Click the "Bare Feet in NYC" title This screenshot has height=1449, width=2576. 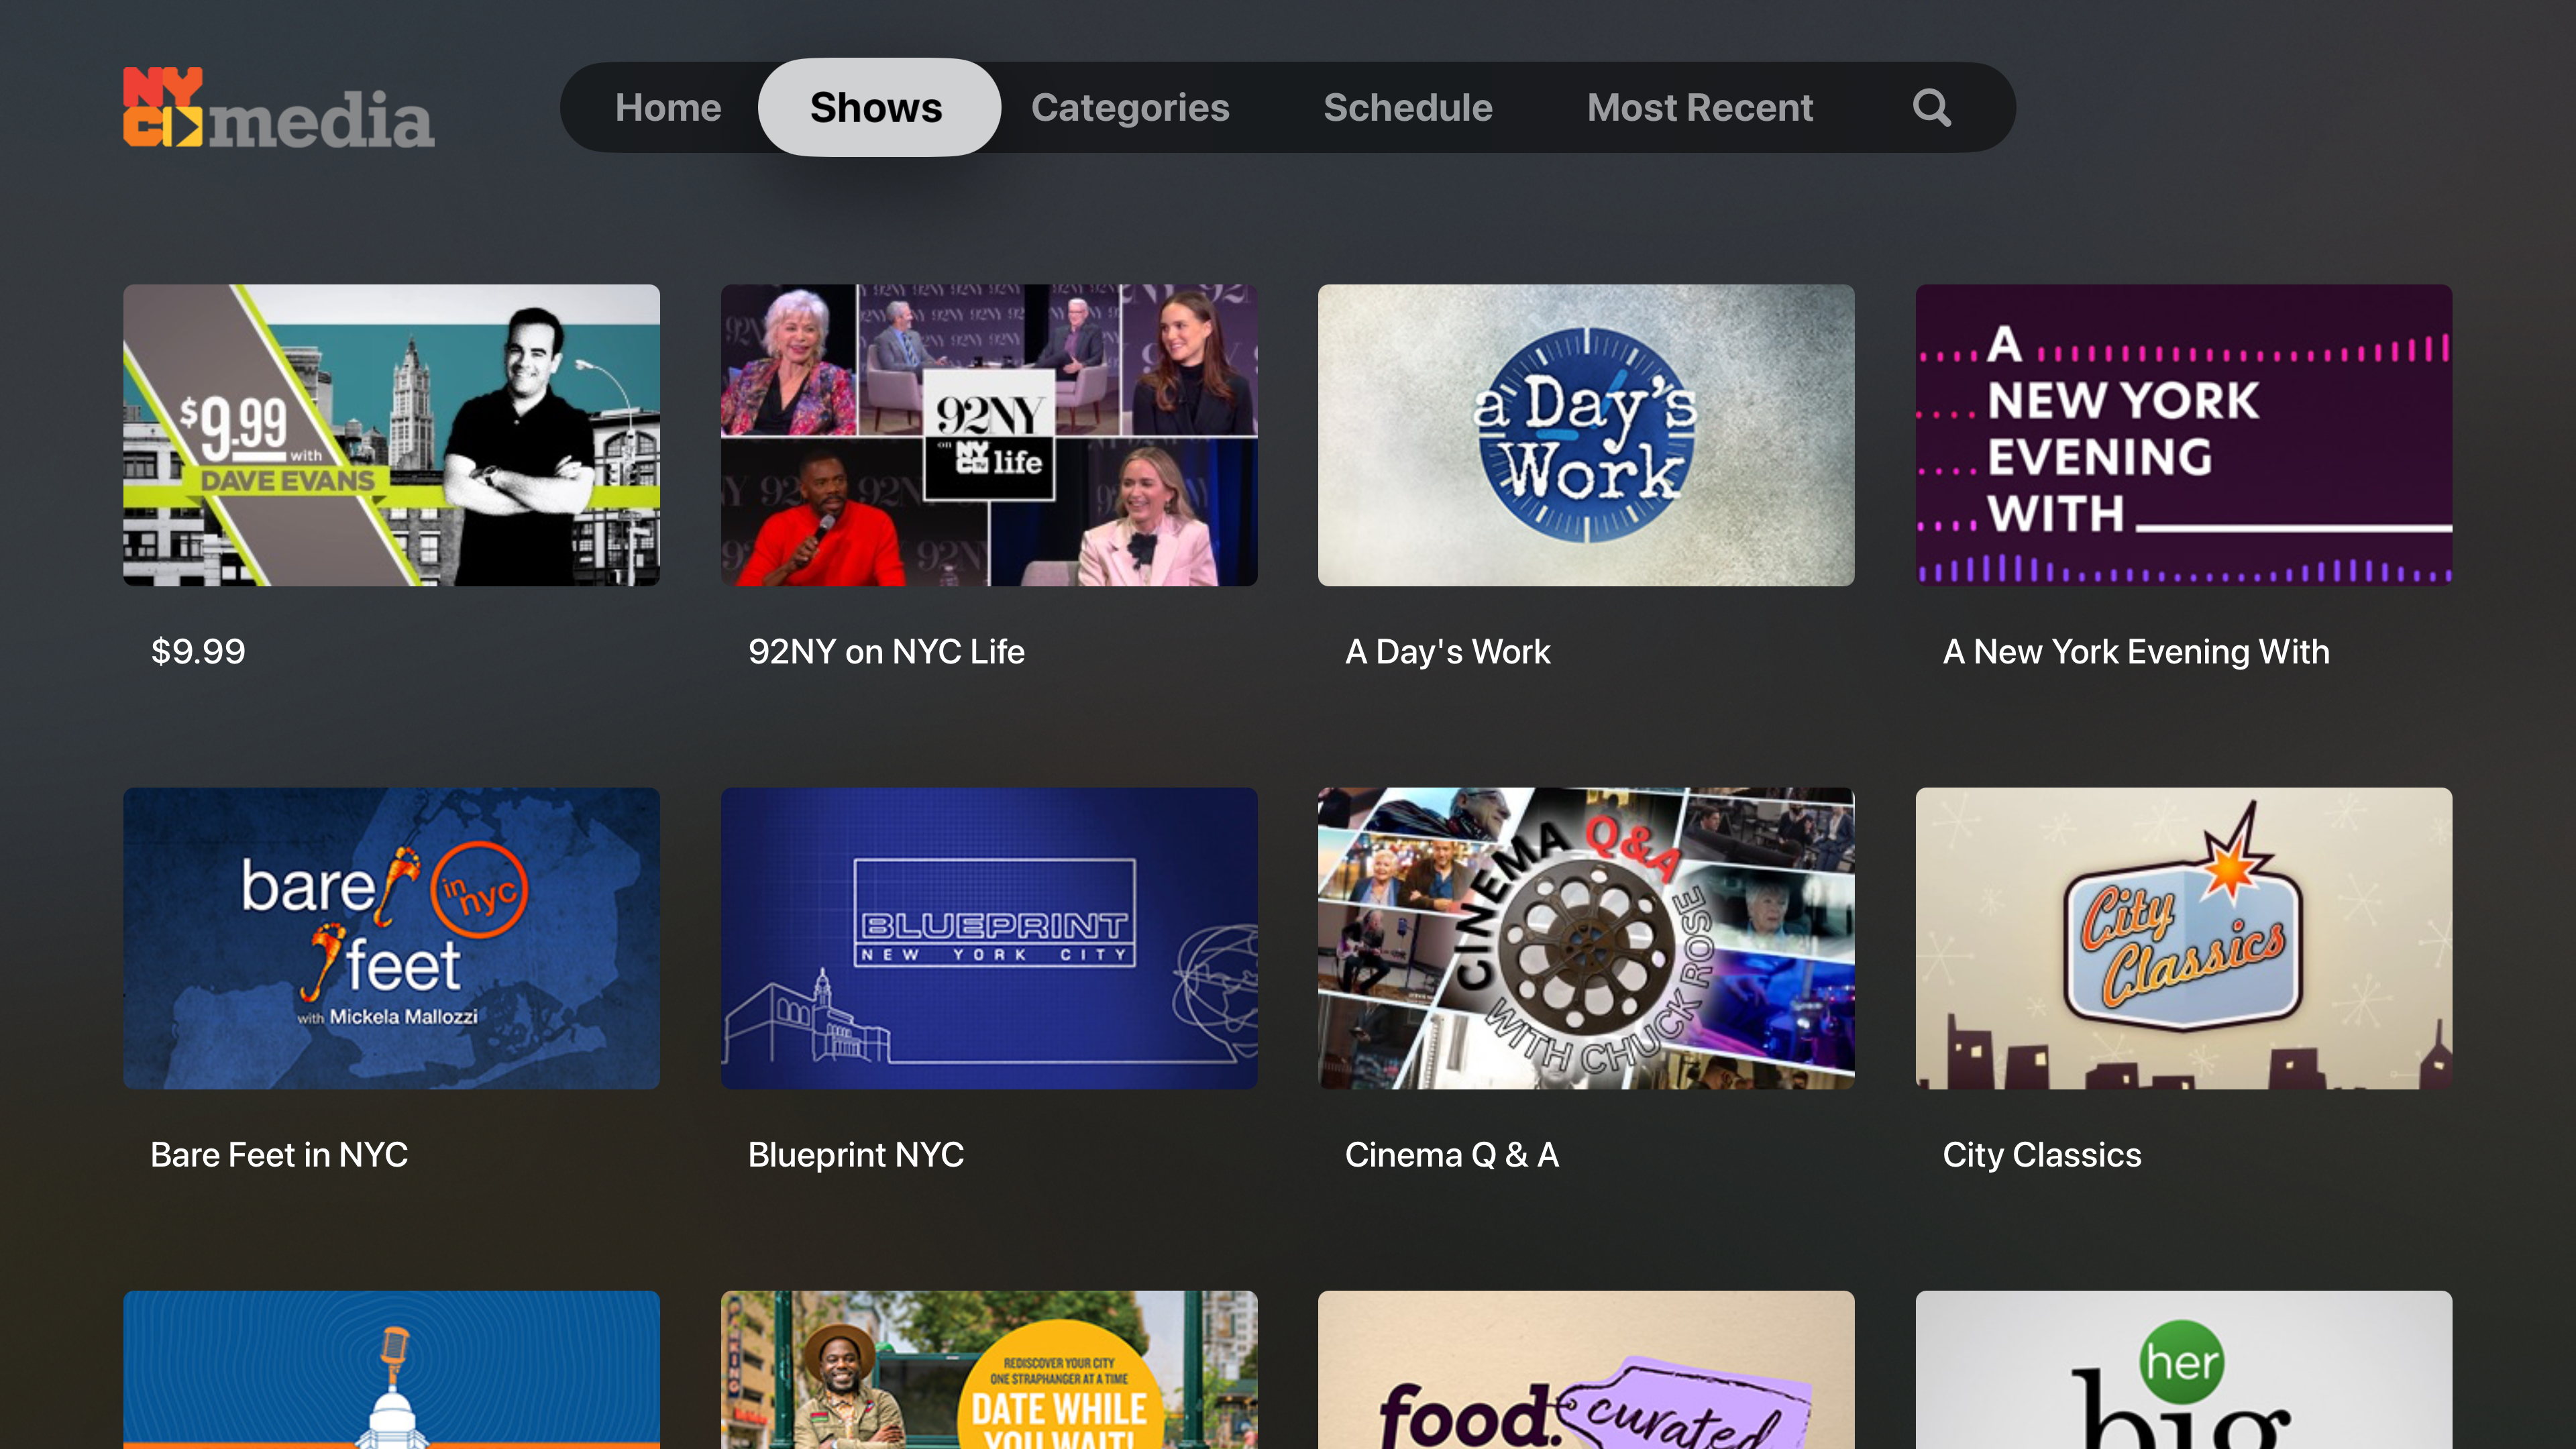pos(279,1155)
